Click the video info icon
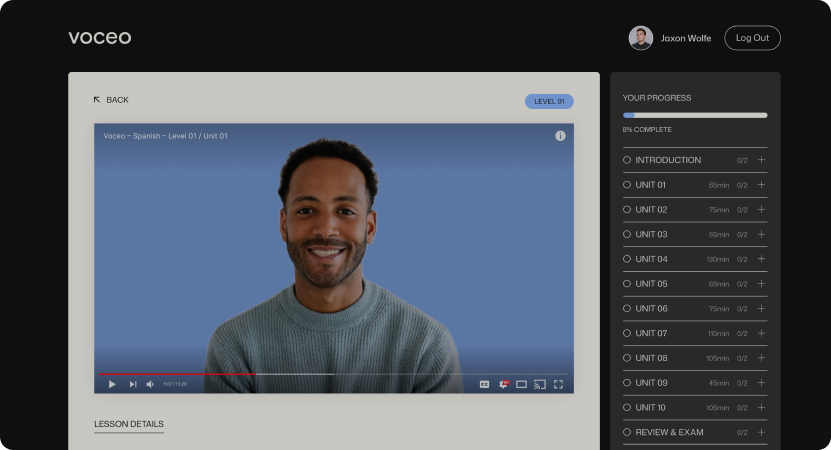This screenshot has width=831, height=450. (560, 136)
